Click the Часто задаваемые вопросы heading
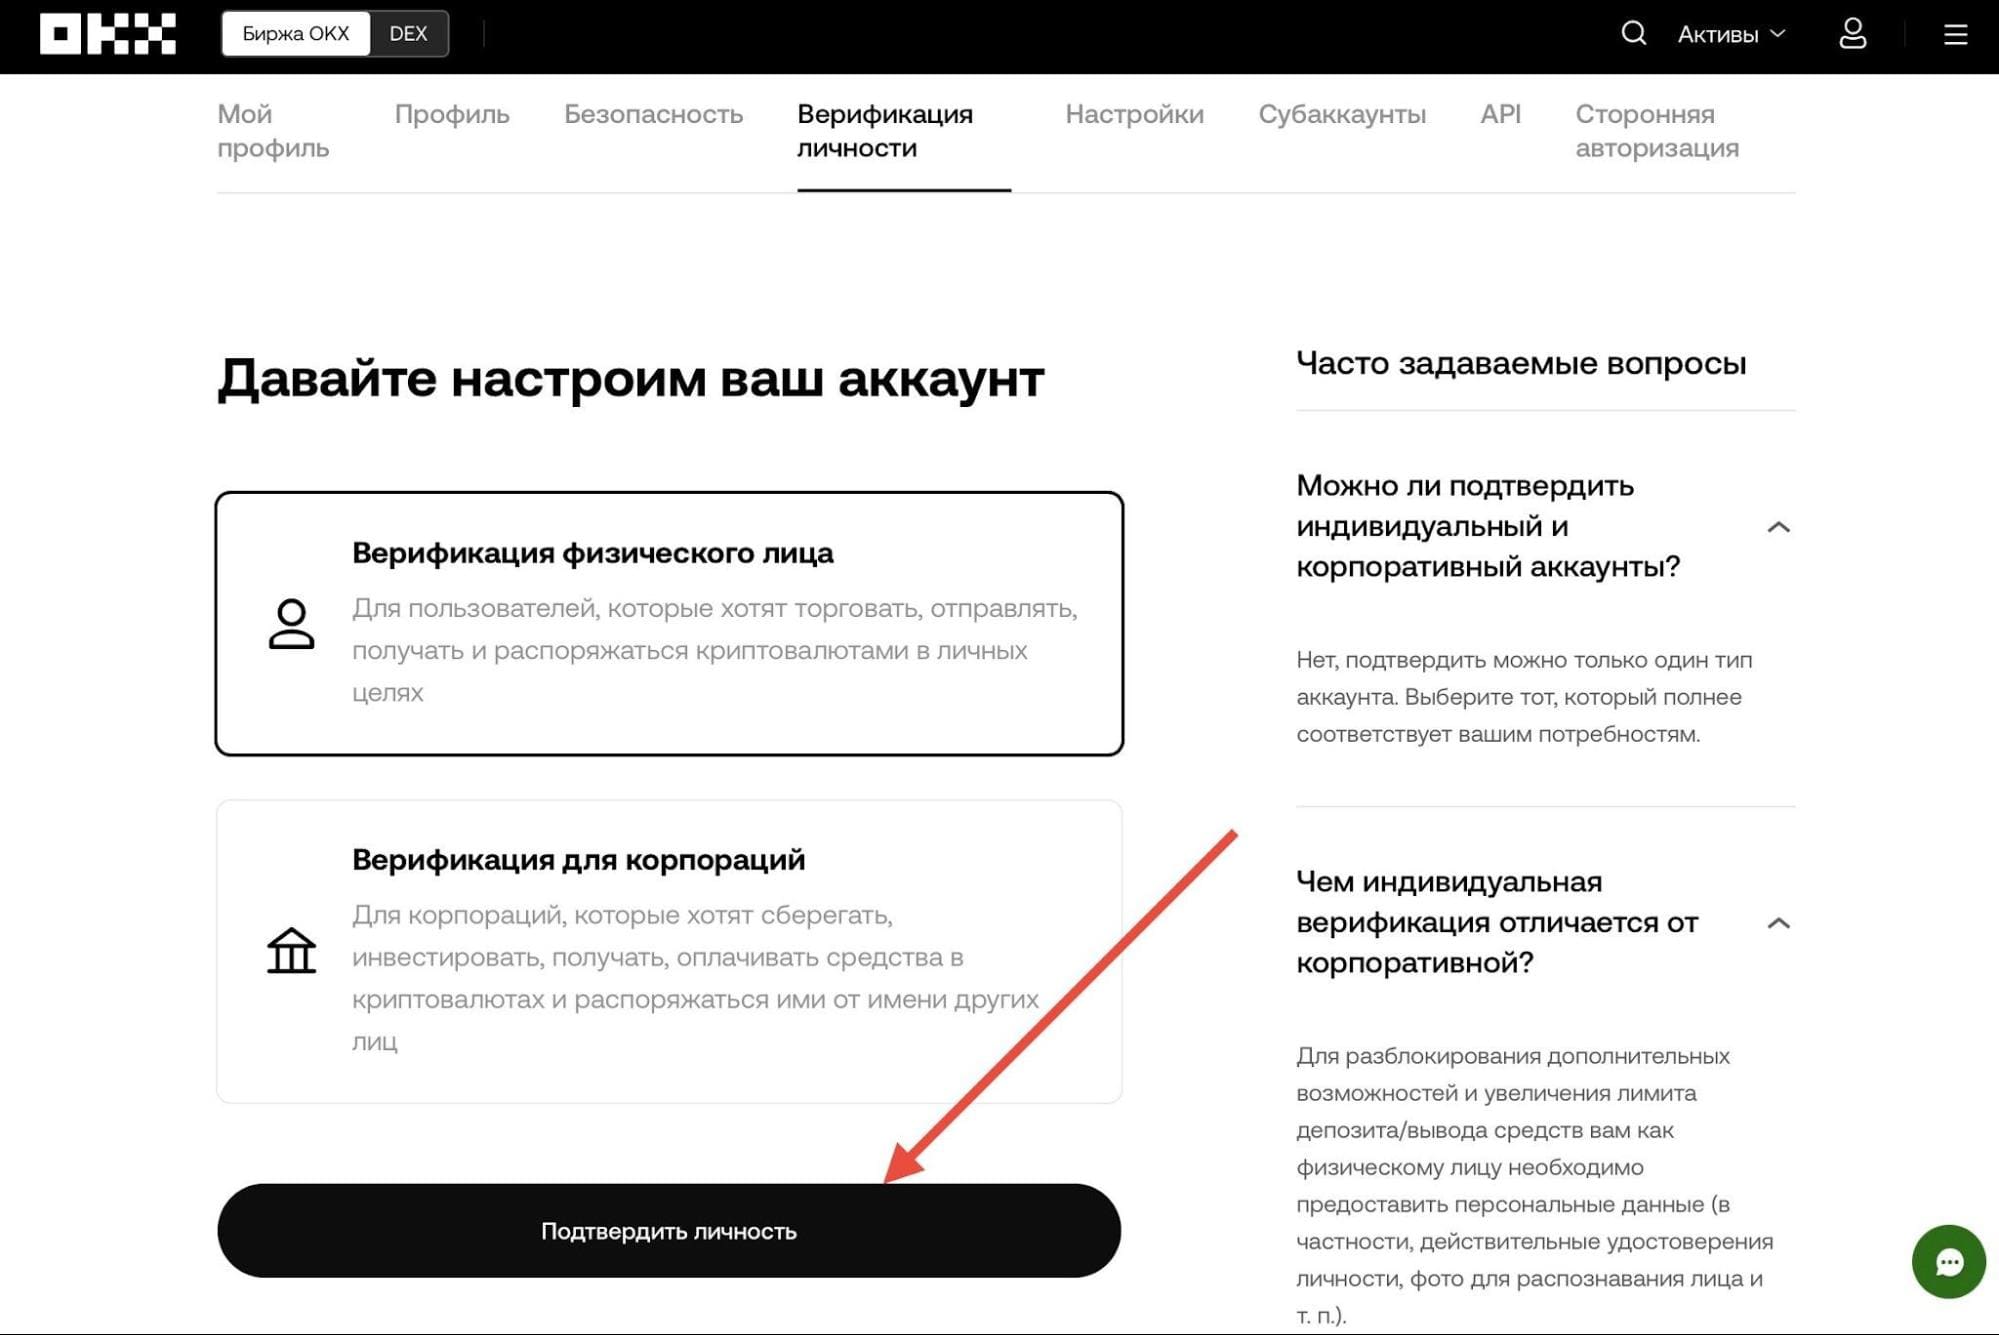Viewport: 1999px width, 1335px height. 1521,363
